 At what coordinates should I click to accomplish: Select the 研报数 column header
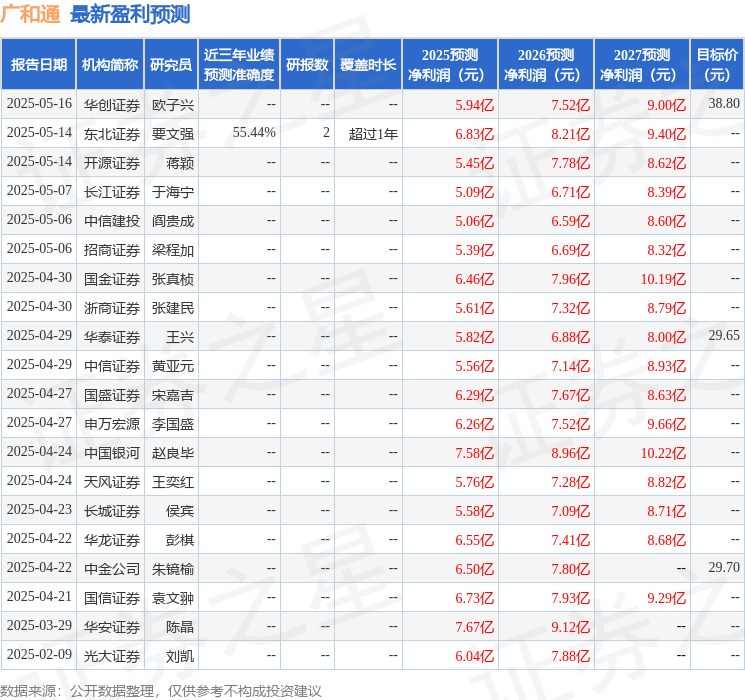pyautogui.click(x=307, y=64)
